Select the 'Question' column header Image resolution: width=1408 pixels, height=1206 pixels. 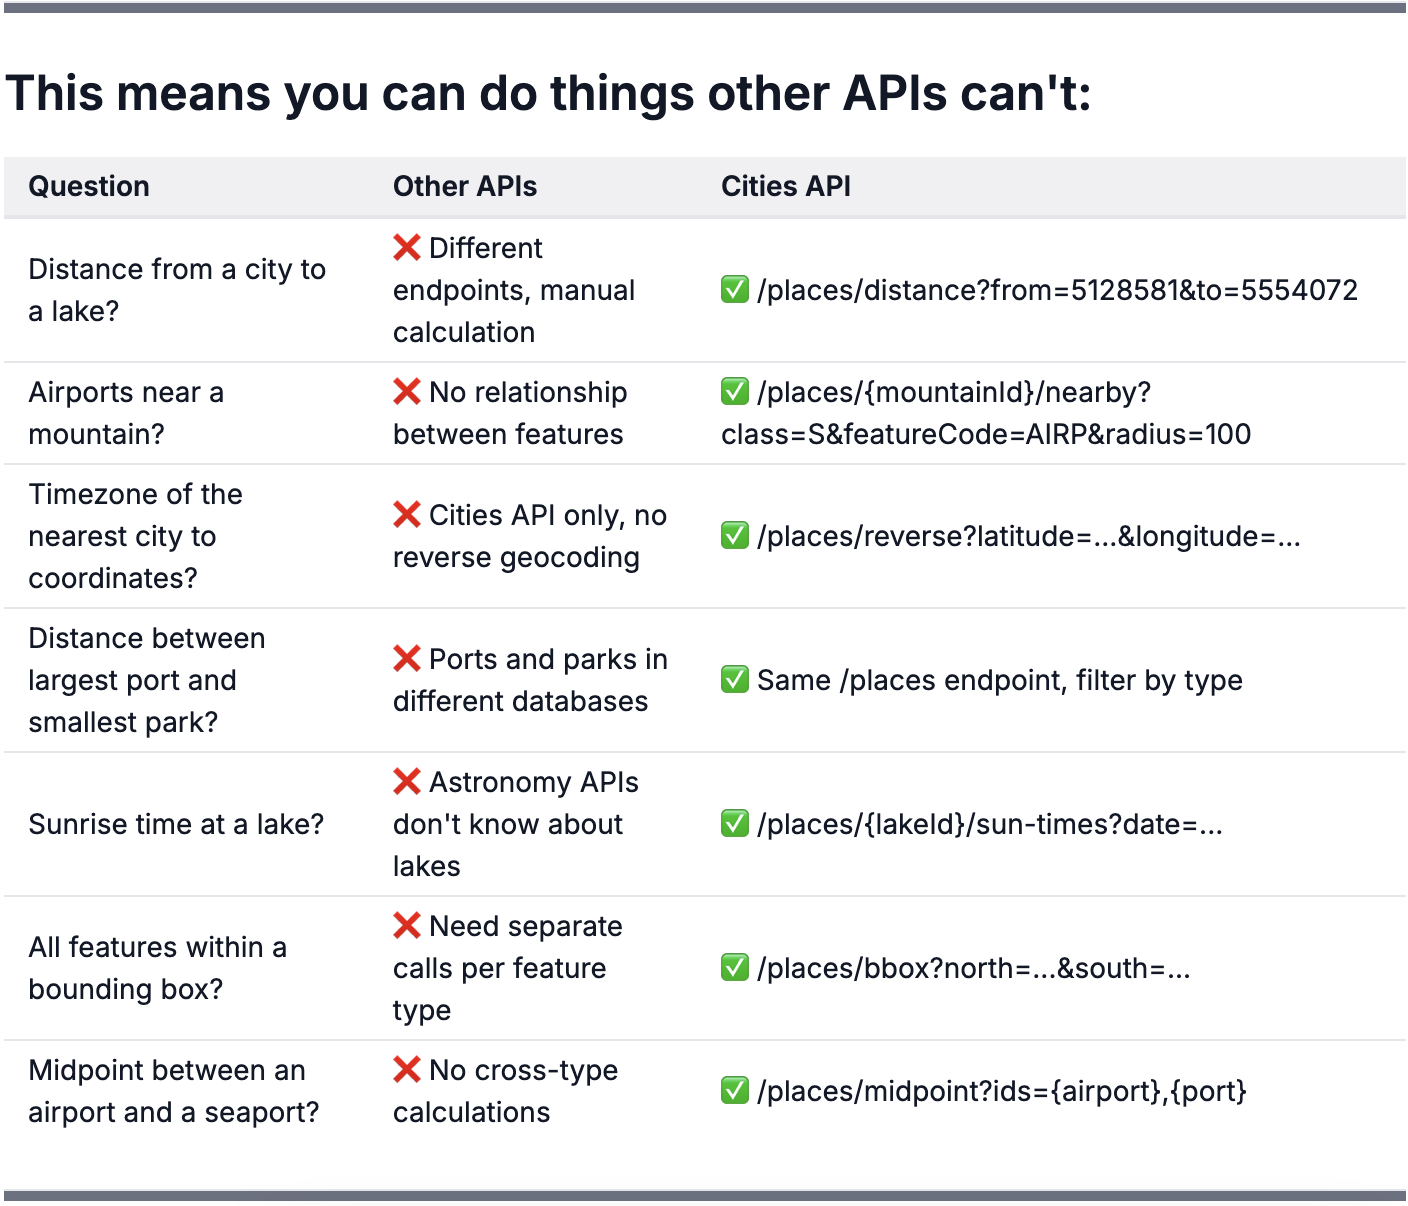89,186
